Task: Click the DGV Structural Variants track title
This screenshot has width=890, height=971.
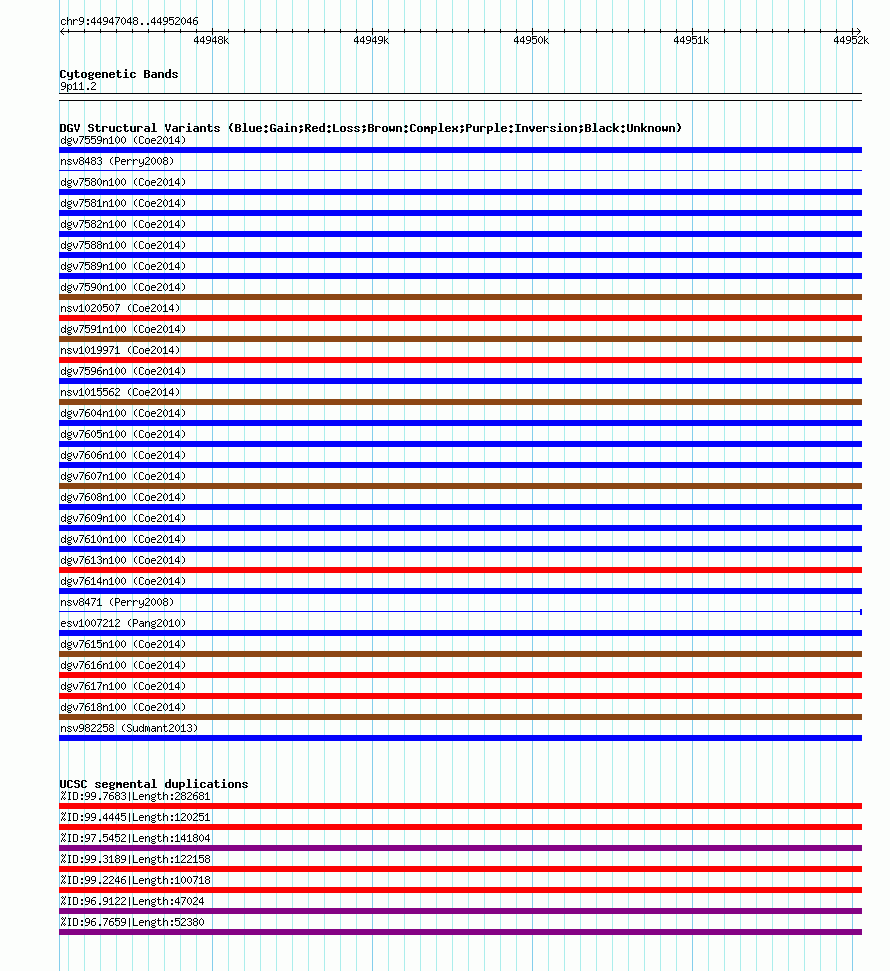Action: (x=370, y=128)
